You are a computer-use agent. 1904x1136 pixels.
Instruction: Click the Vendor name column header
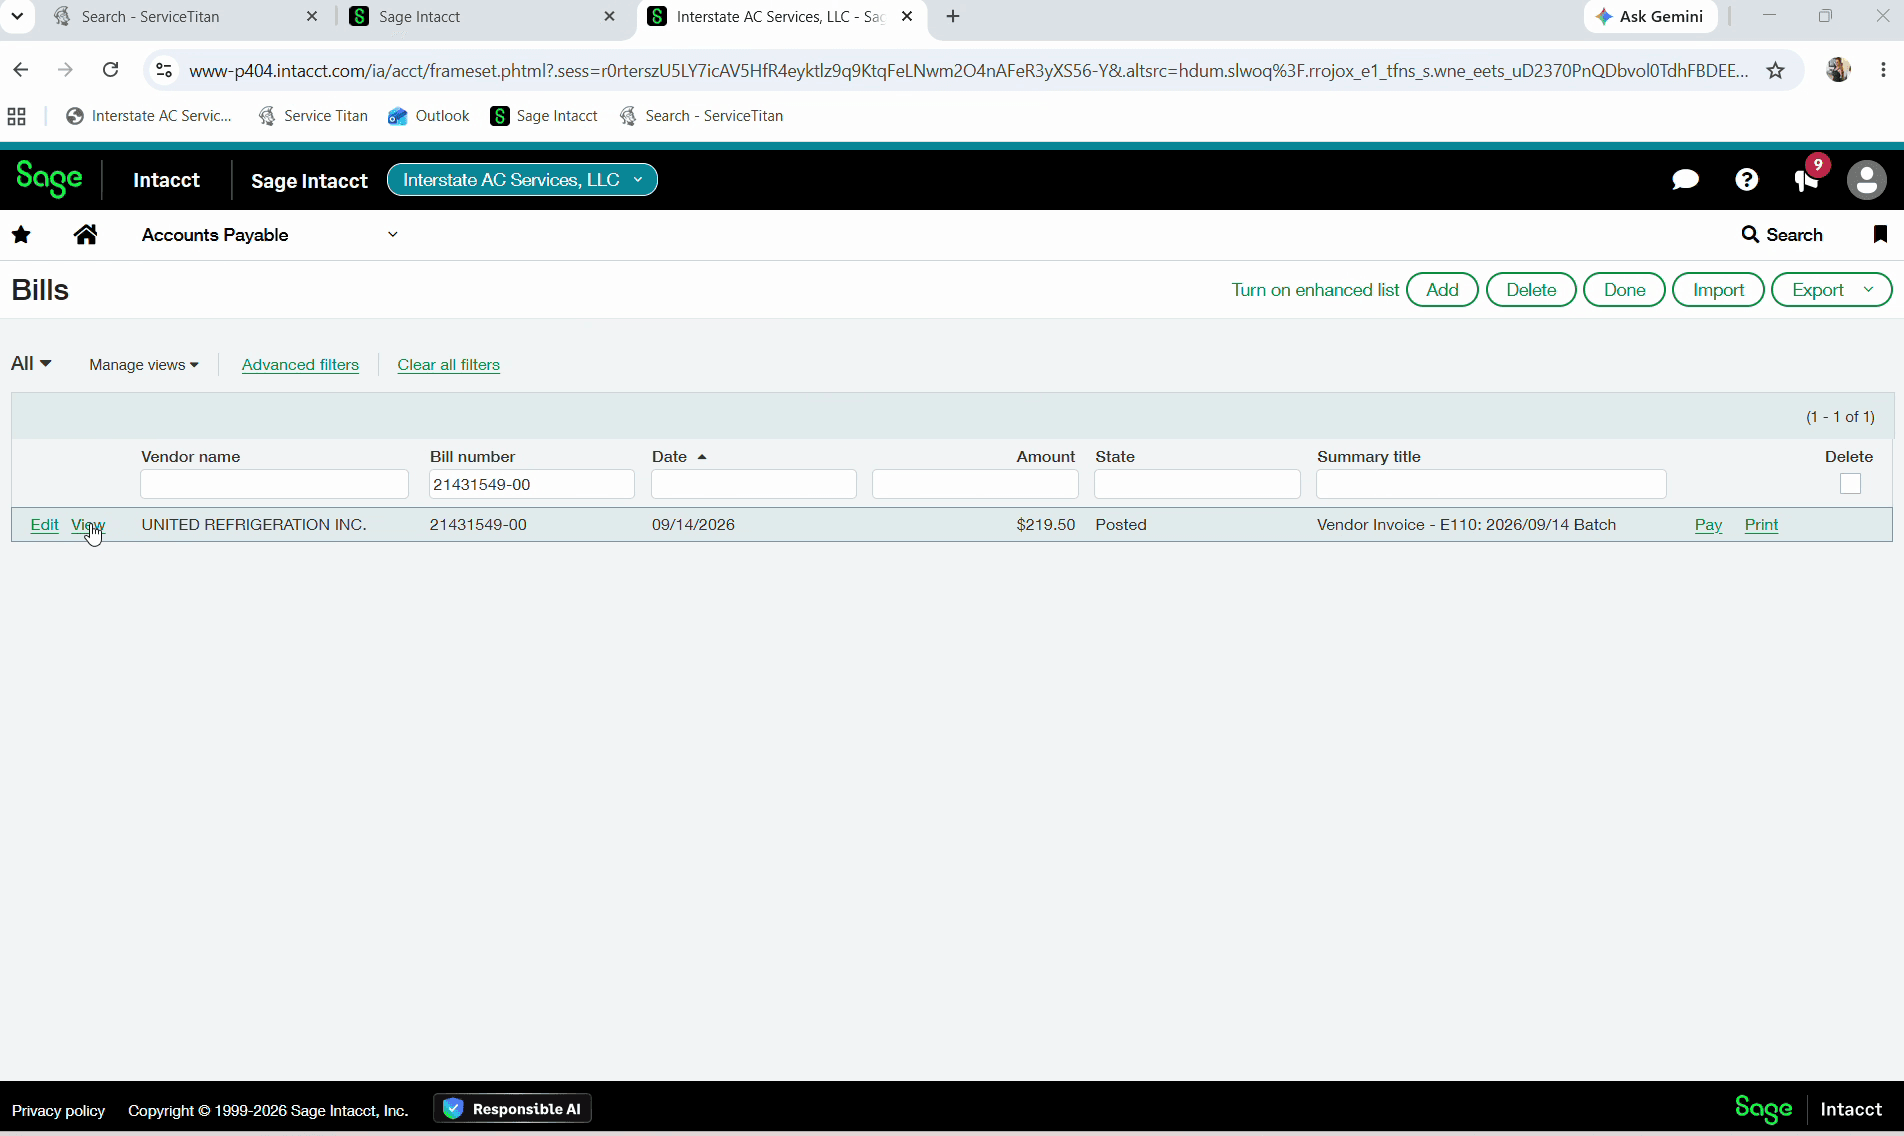[x=190, y=457]
